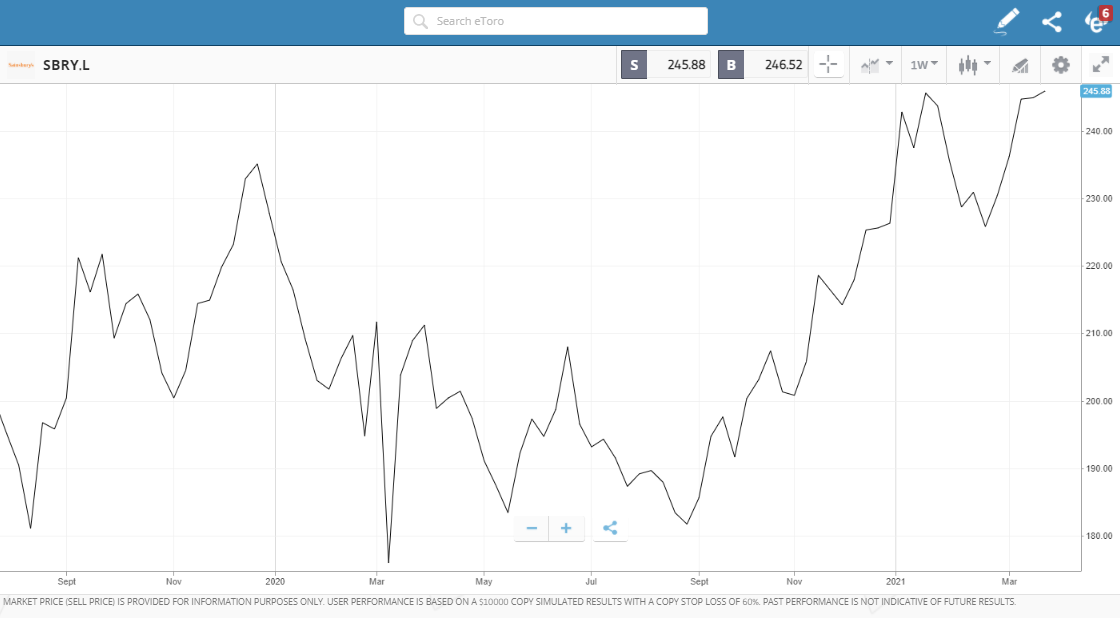Click into Search eToro field
This screenshot has height=618, width=1120.
click(x=556, y=21)
